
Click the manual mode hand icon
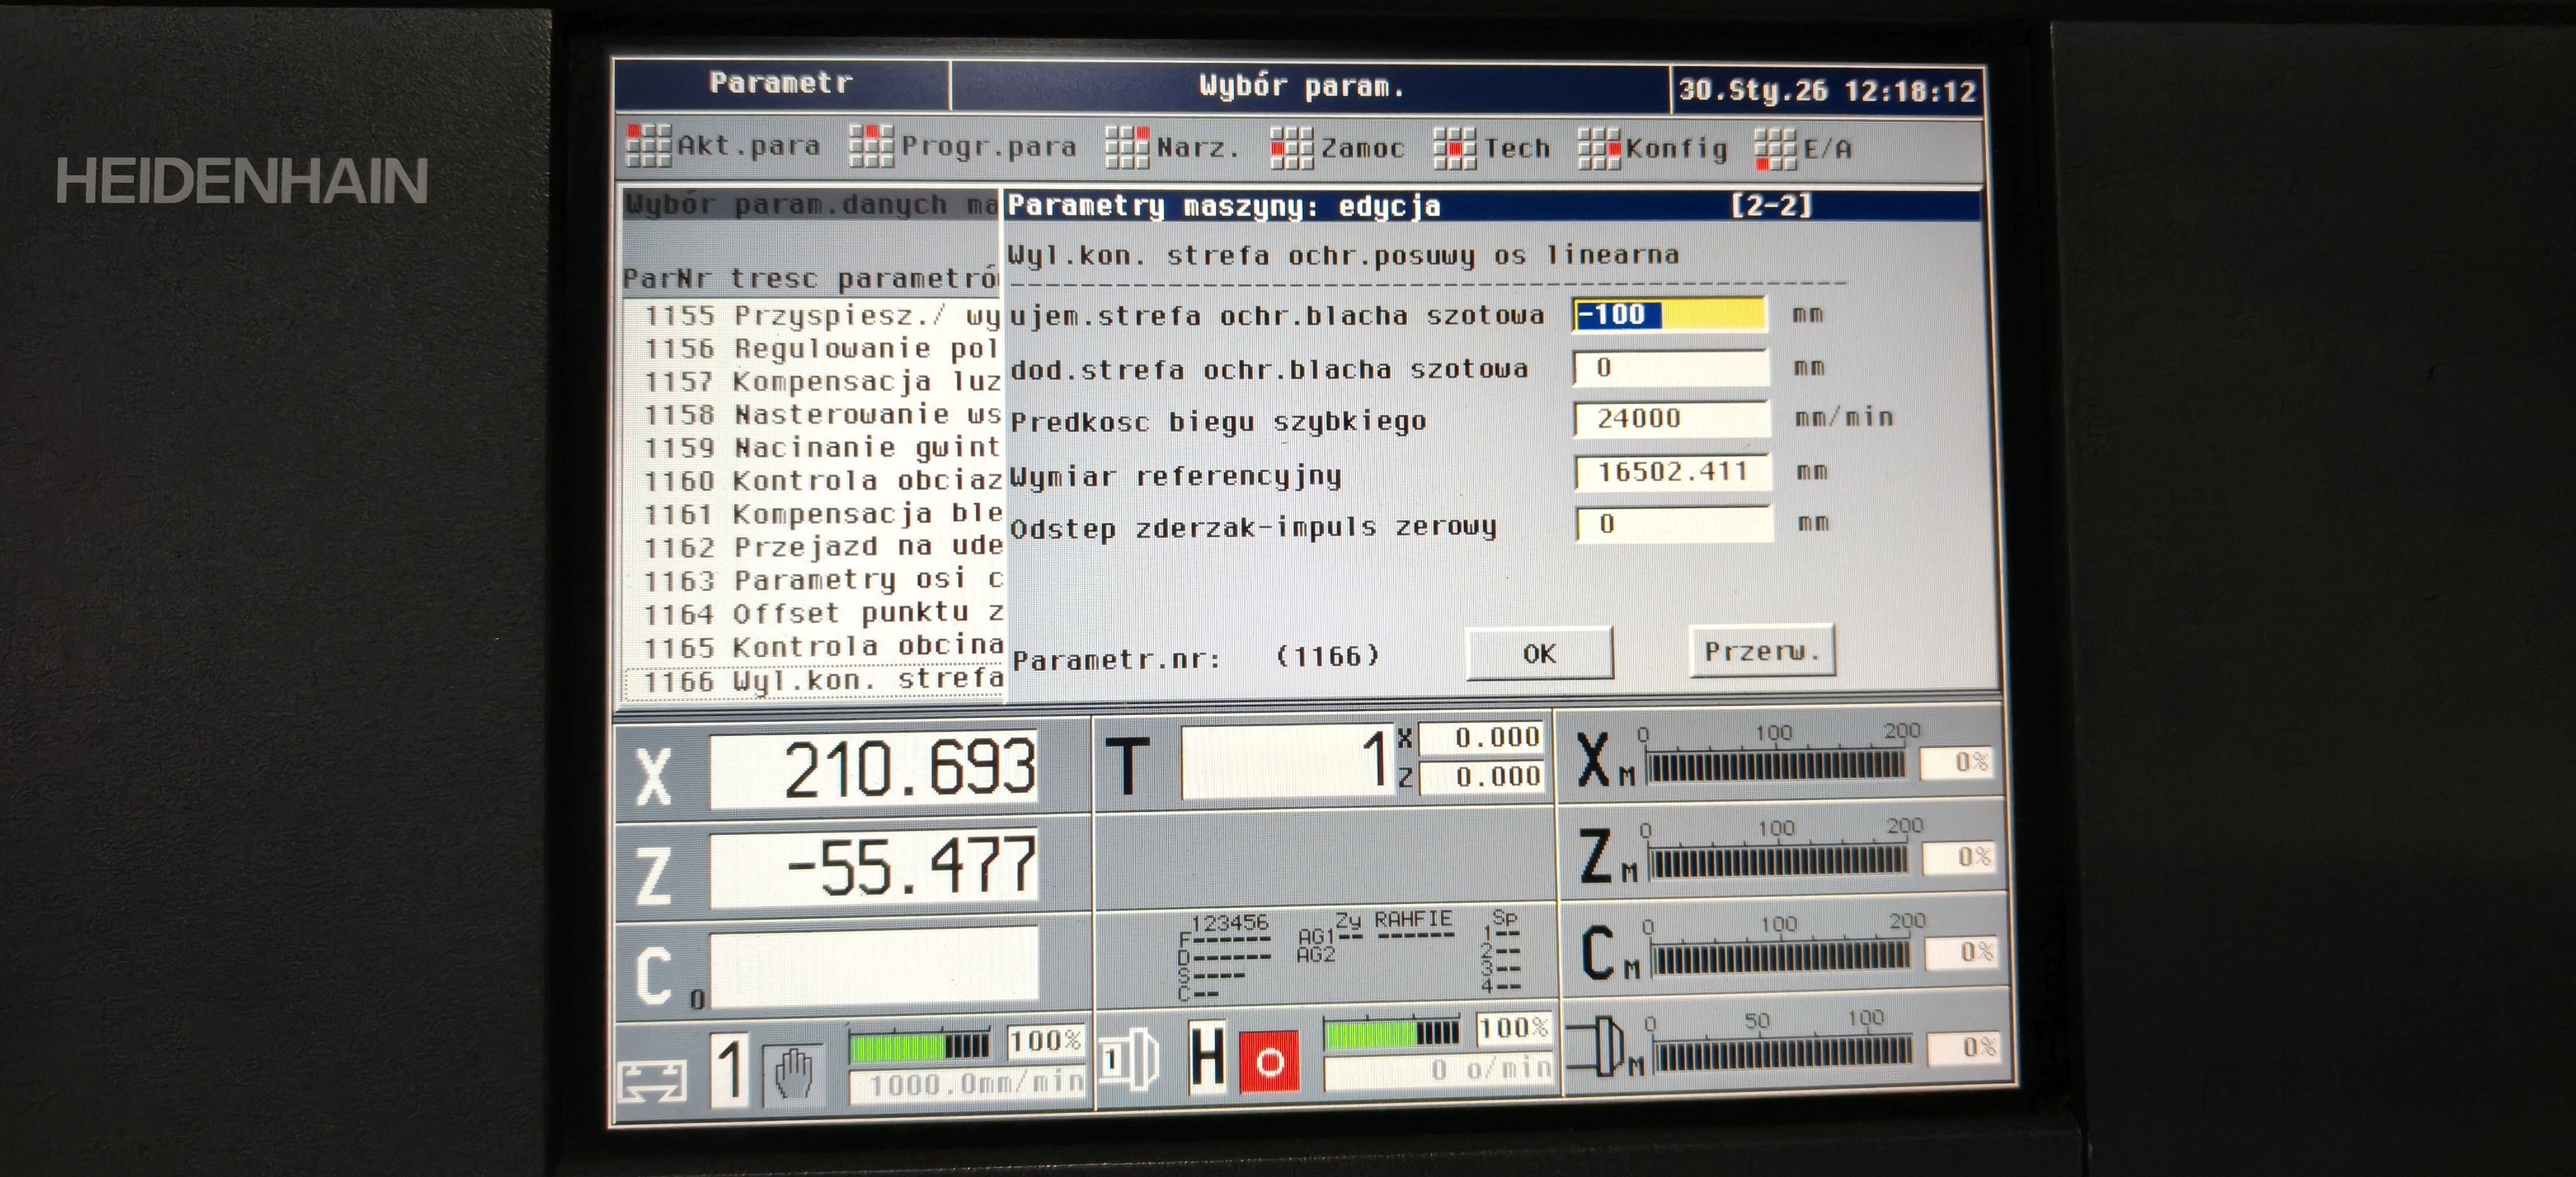[x=794, y=1074]
